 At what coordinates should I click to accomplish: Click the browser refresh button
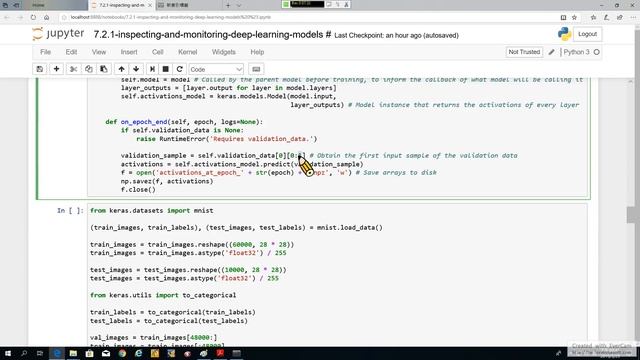pyautogui.click(x=33, y=17)
